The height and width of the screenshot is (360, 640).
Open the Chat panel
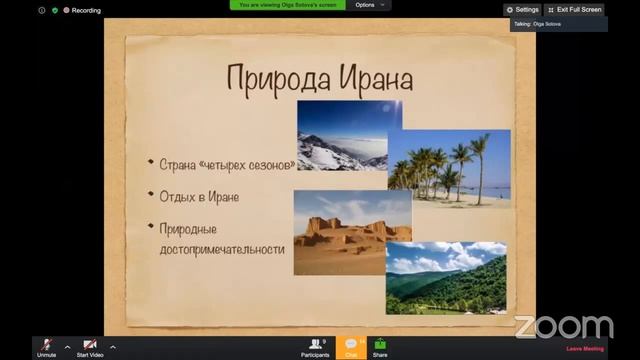point(351,348)
